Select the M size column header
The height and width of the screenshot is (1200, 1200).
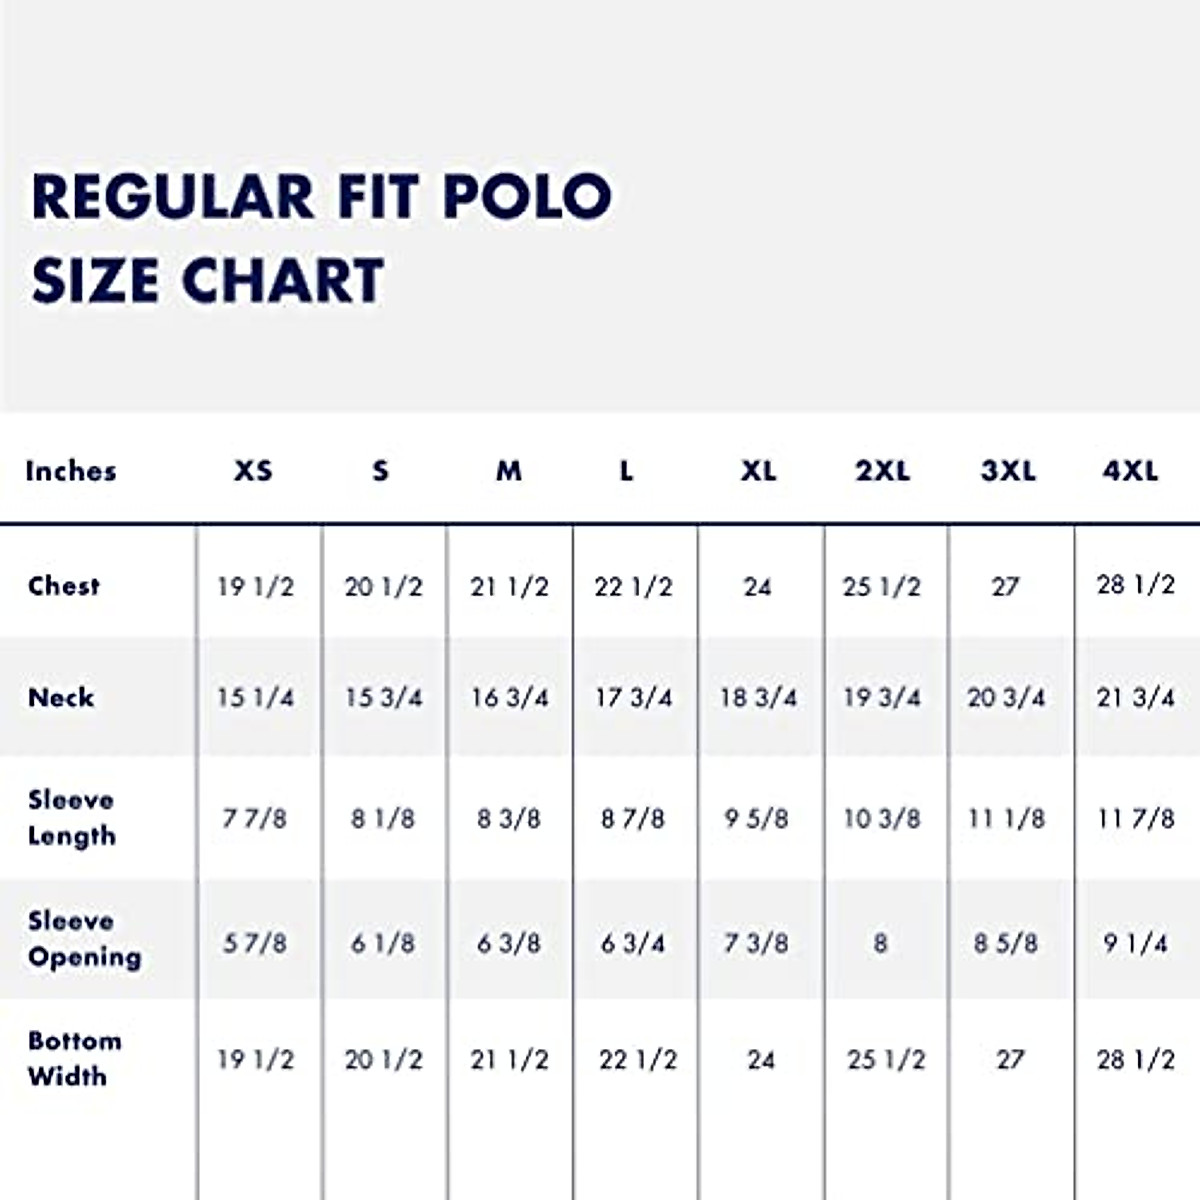(509, 471)
